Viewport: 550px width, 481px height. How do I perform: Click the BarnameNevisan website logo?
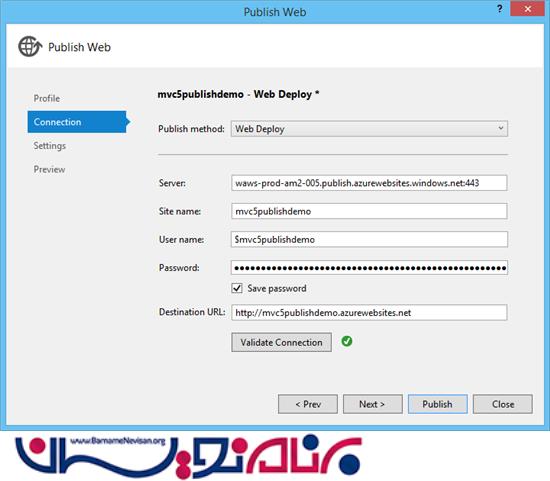coord(188,456)
